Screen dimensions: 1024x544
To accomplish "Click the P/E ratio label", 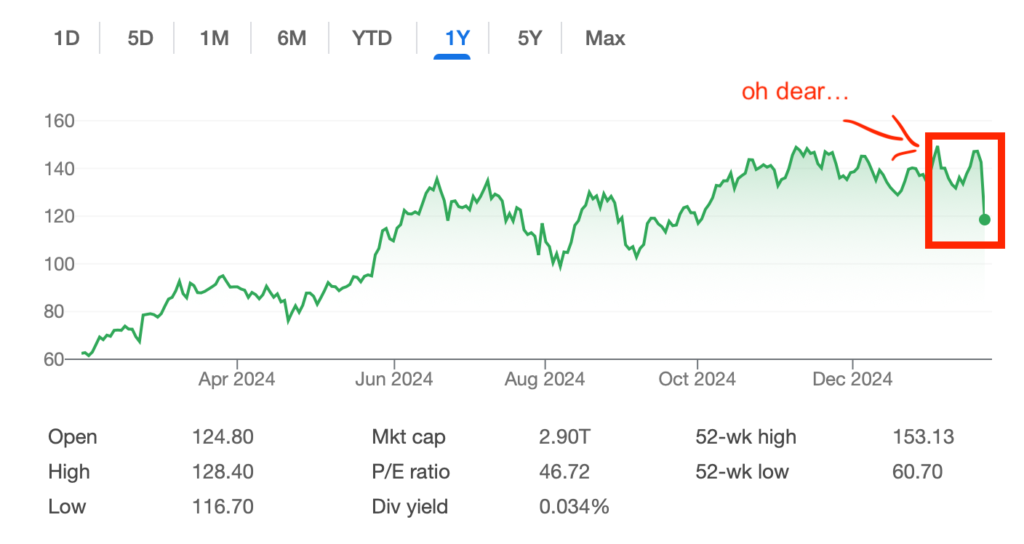I will tap(410, 472).
